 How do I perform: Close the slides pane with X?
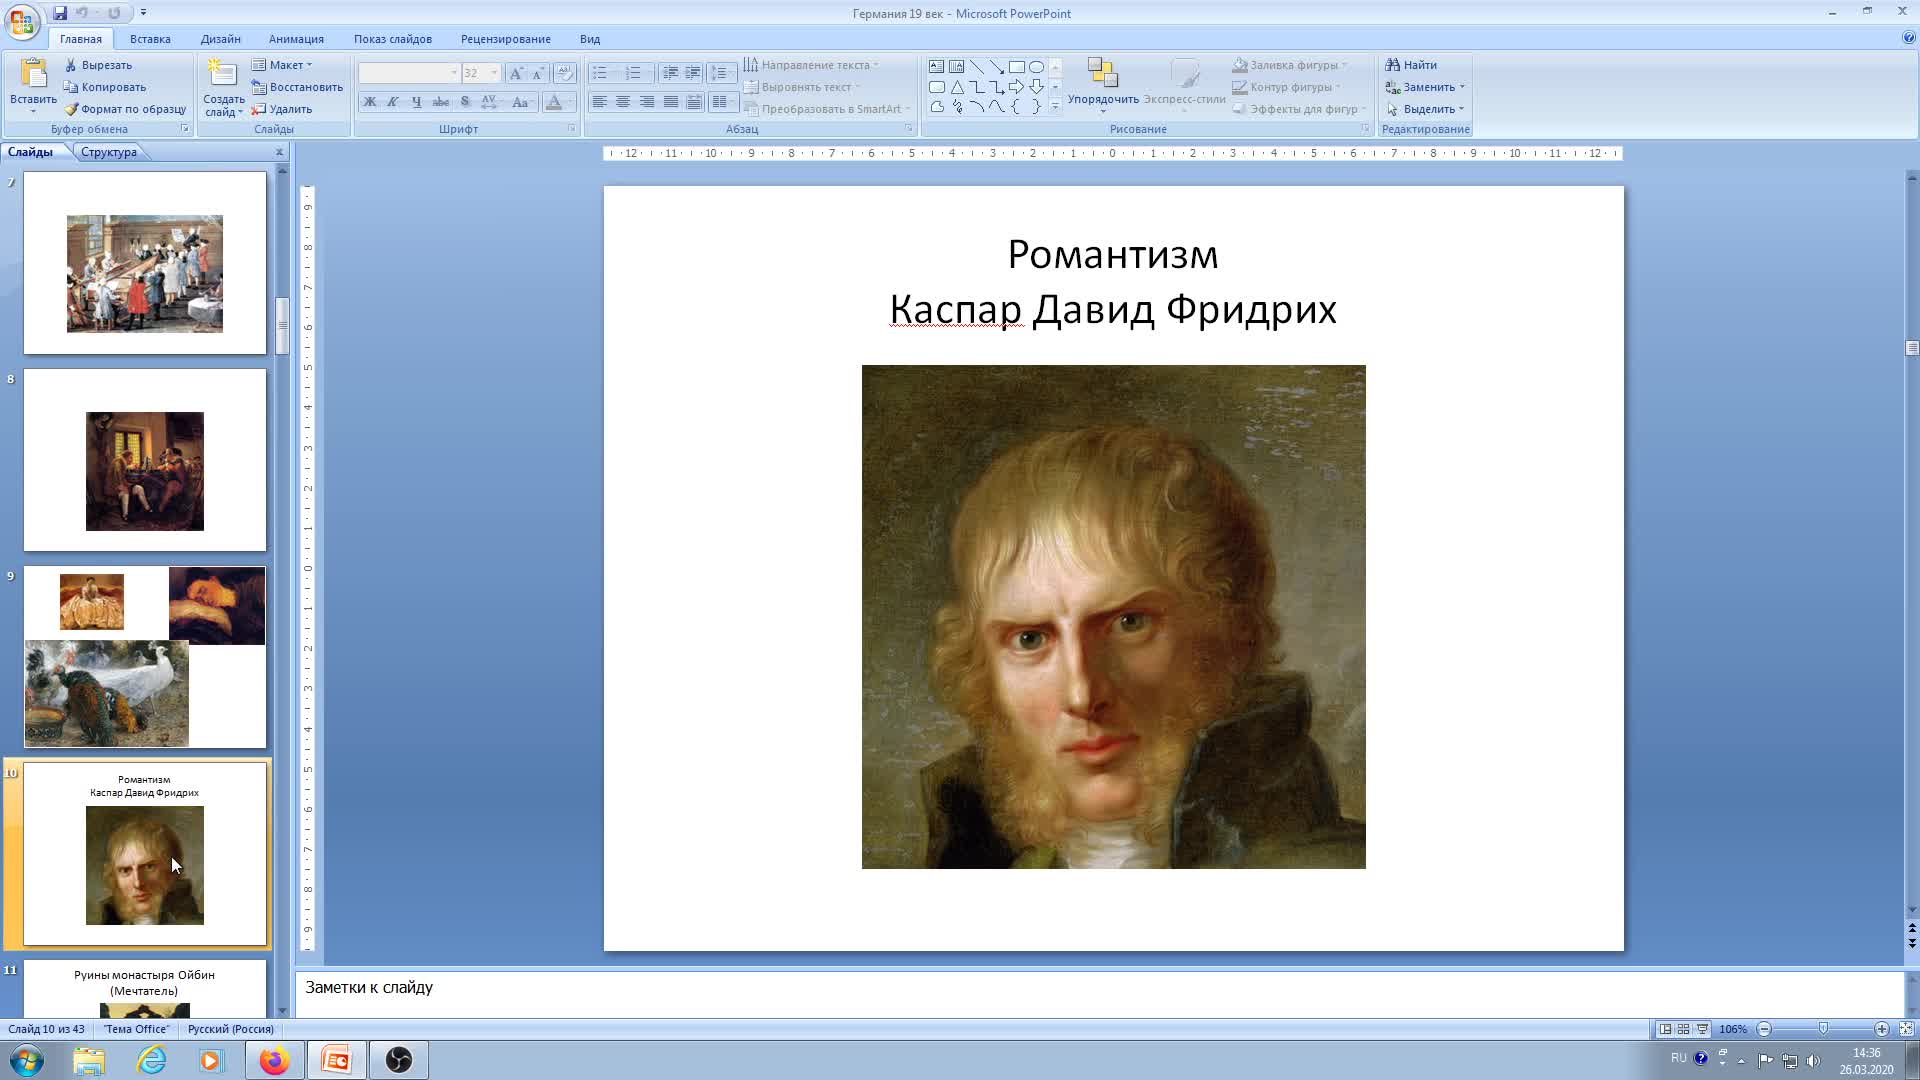tap(279, 152)
